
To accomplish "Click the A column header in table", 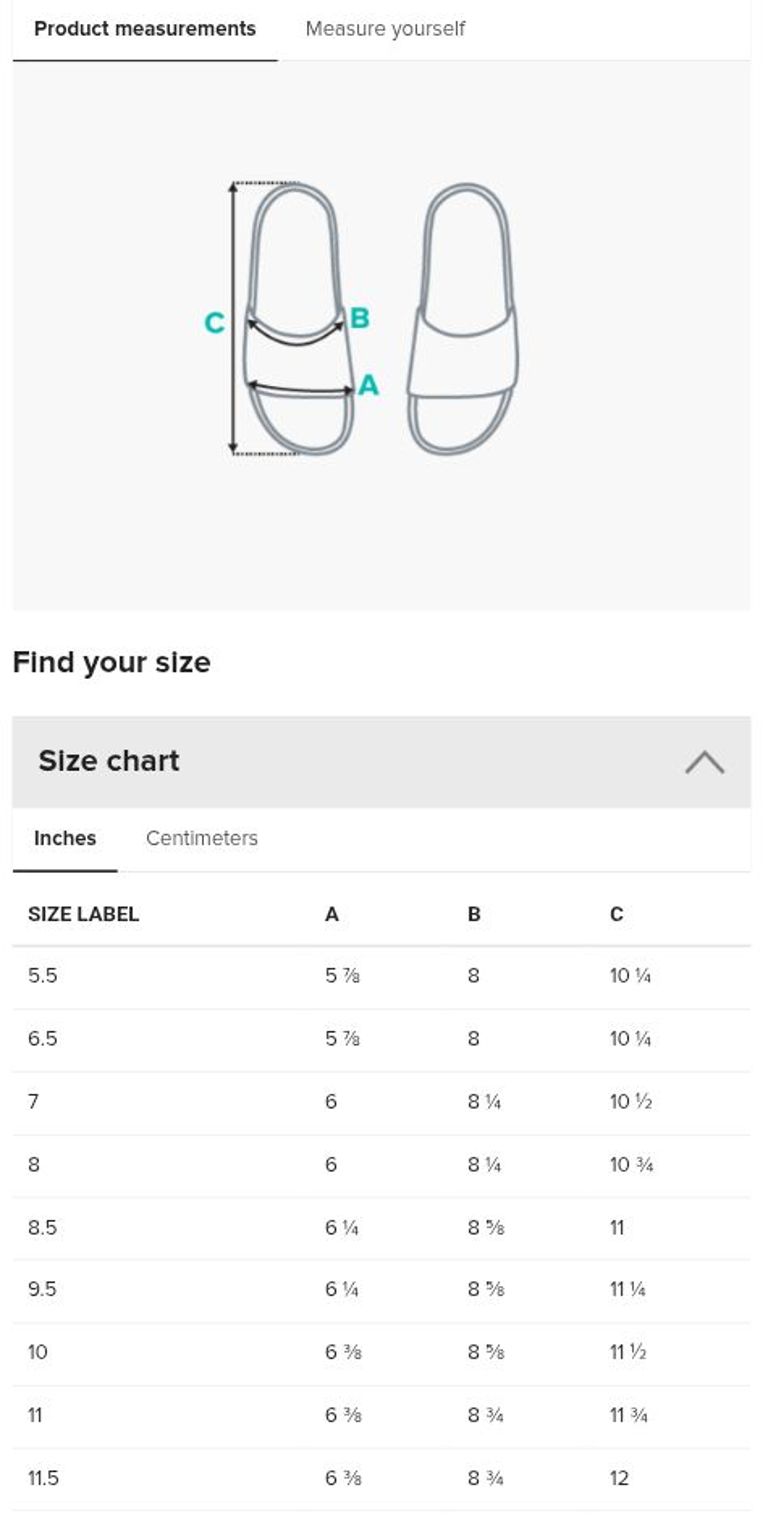I will coord(332,914).
